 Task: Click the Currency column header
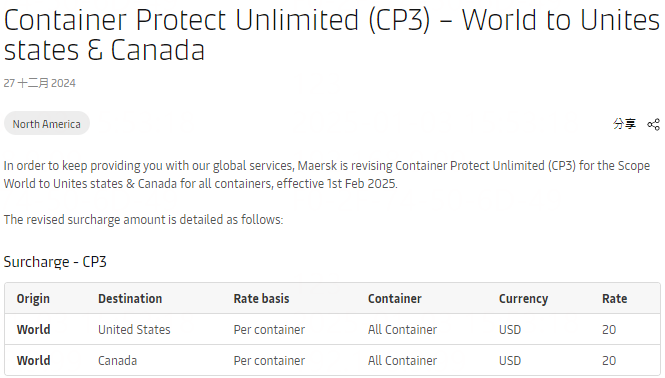523,299
